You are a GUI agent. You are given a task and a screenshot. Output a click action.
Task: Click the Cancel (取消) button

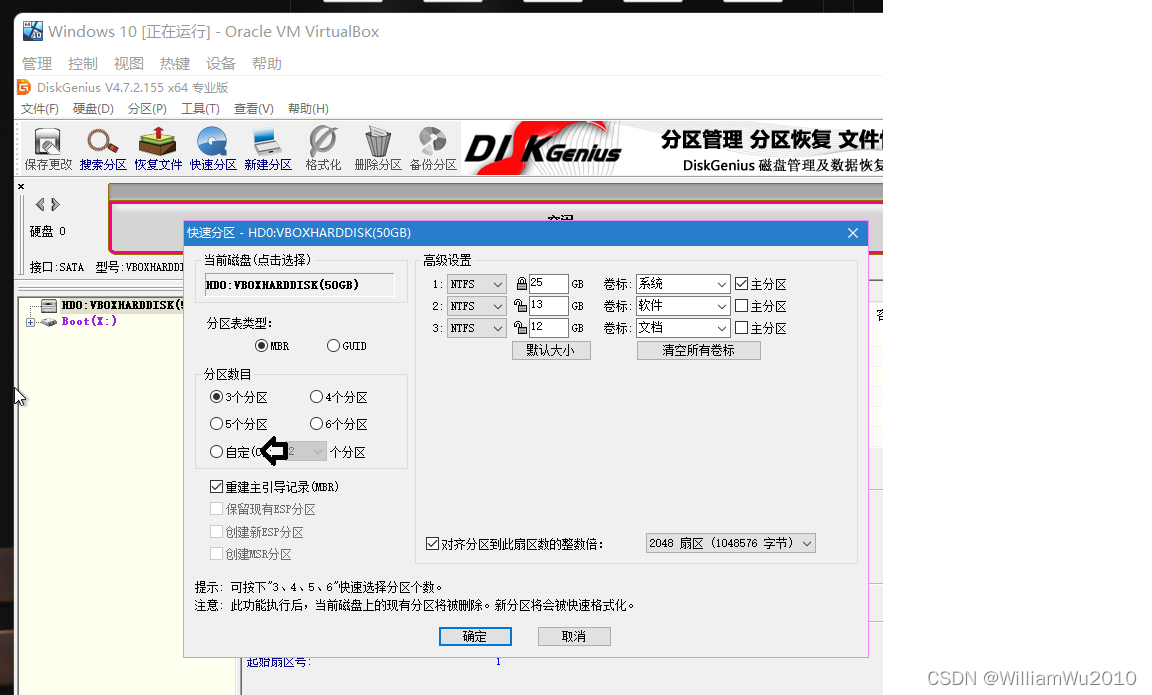[574, 636]
